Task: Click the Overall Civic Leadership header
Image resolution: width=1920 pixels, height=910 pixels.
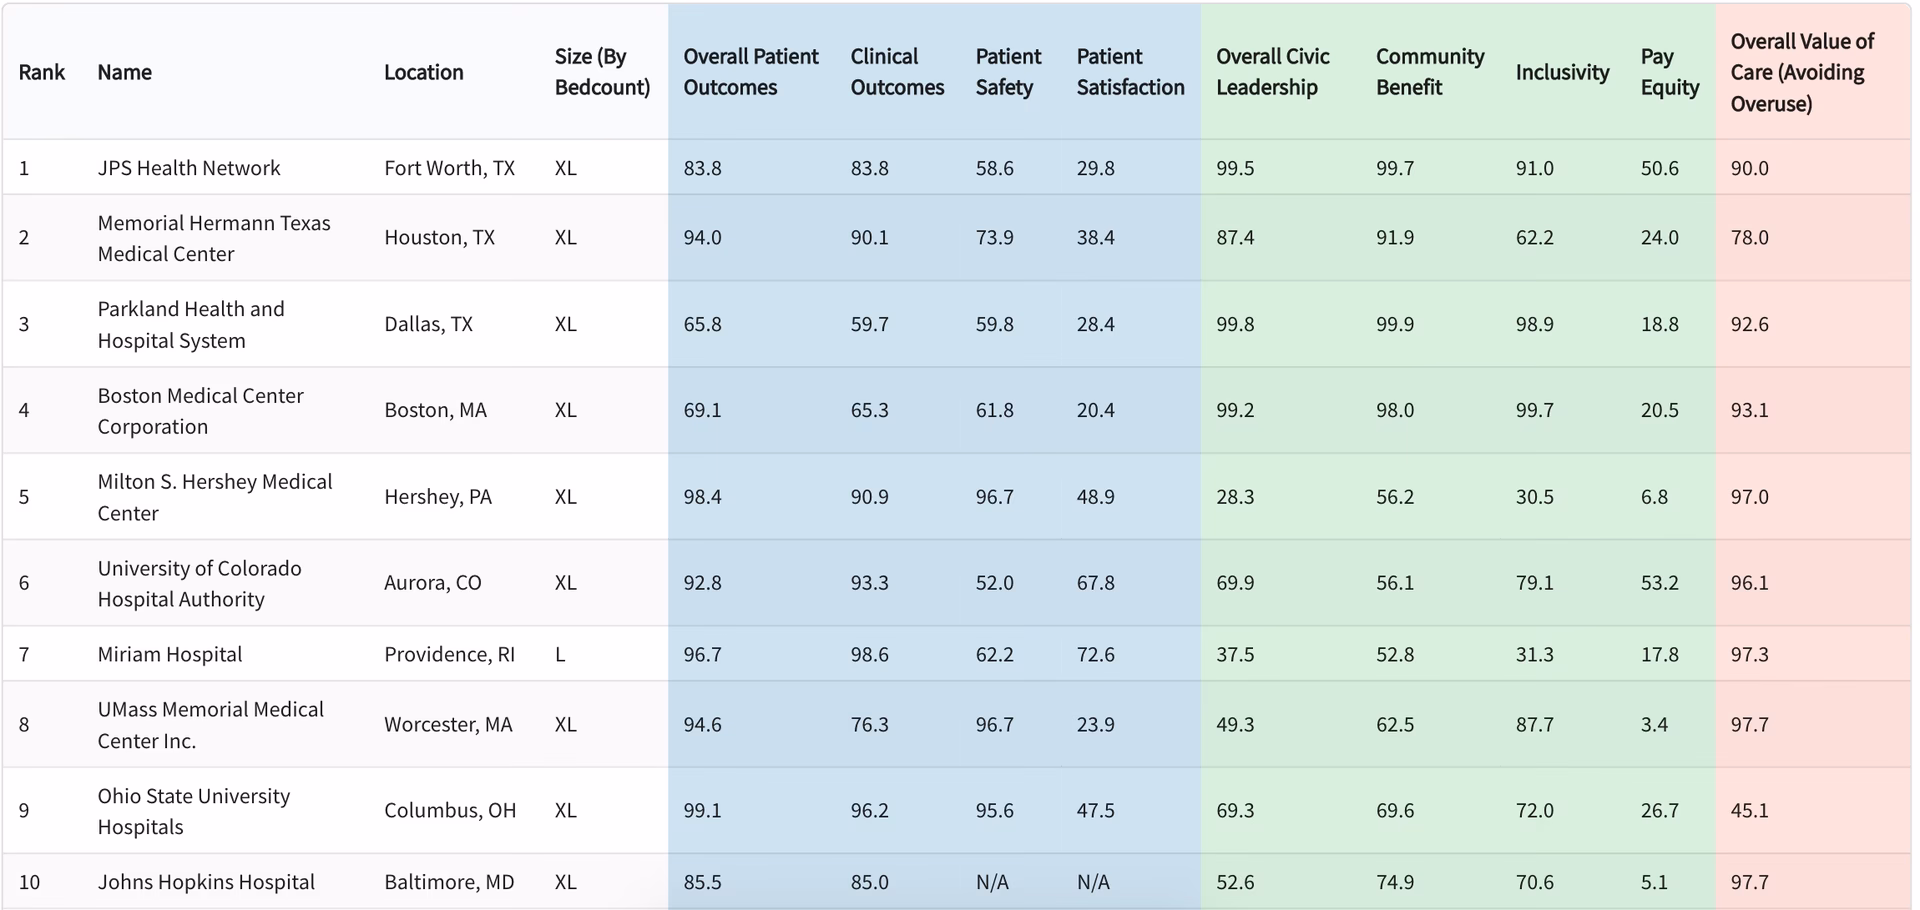Action: (1272, 72)
